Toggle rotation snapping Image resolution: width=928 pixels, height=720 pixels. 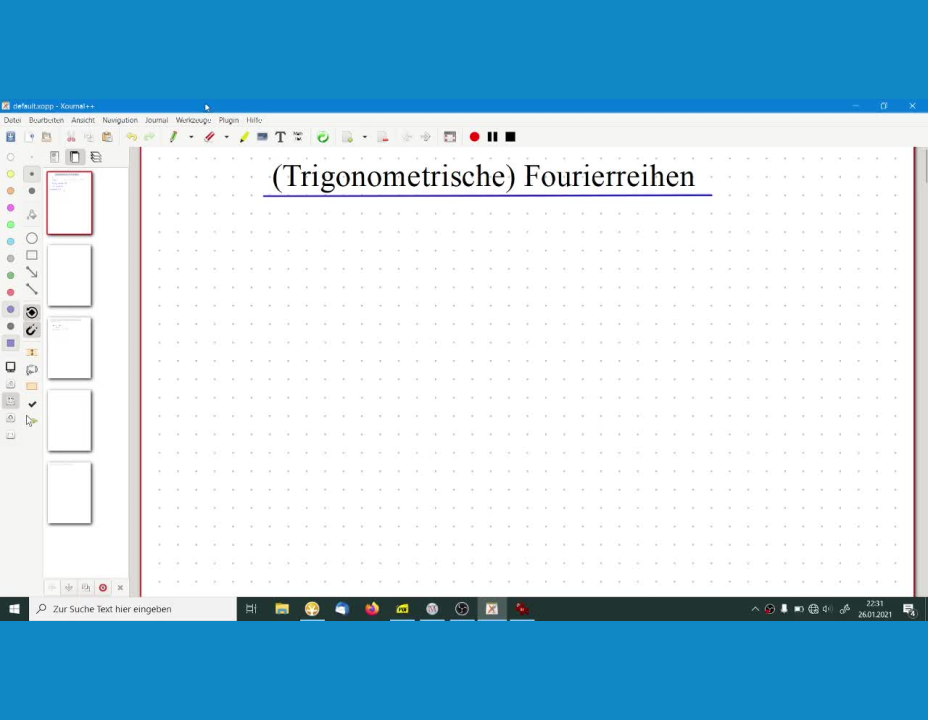coord(32,312)
